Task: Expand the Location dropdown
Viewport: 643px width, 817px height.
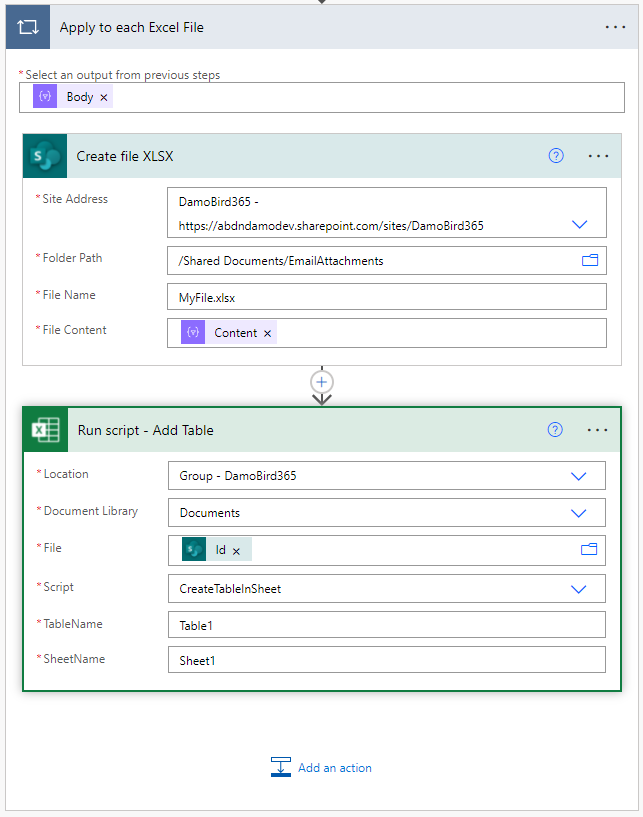Action: (x=578, y=476)
